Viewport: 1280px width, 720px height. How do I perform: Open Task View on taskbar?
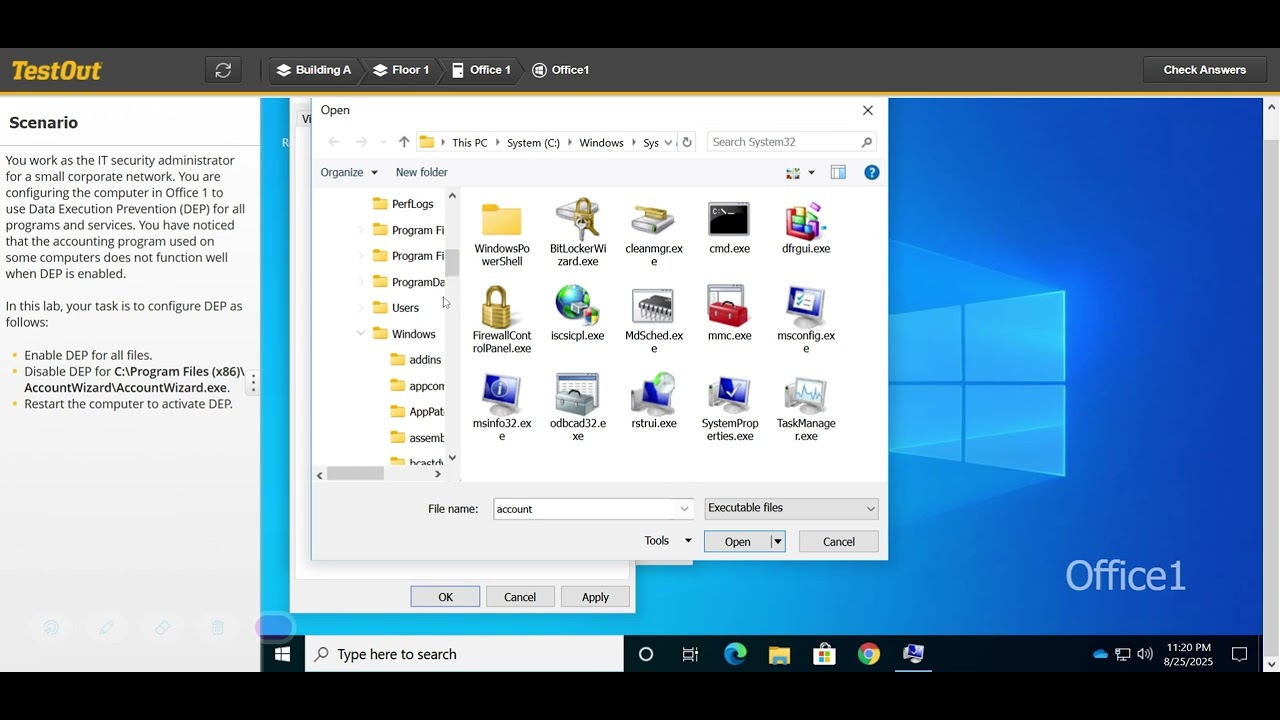pyautogui.click(x=690, y=654)
